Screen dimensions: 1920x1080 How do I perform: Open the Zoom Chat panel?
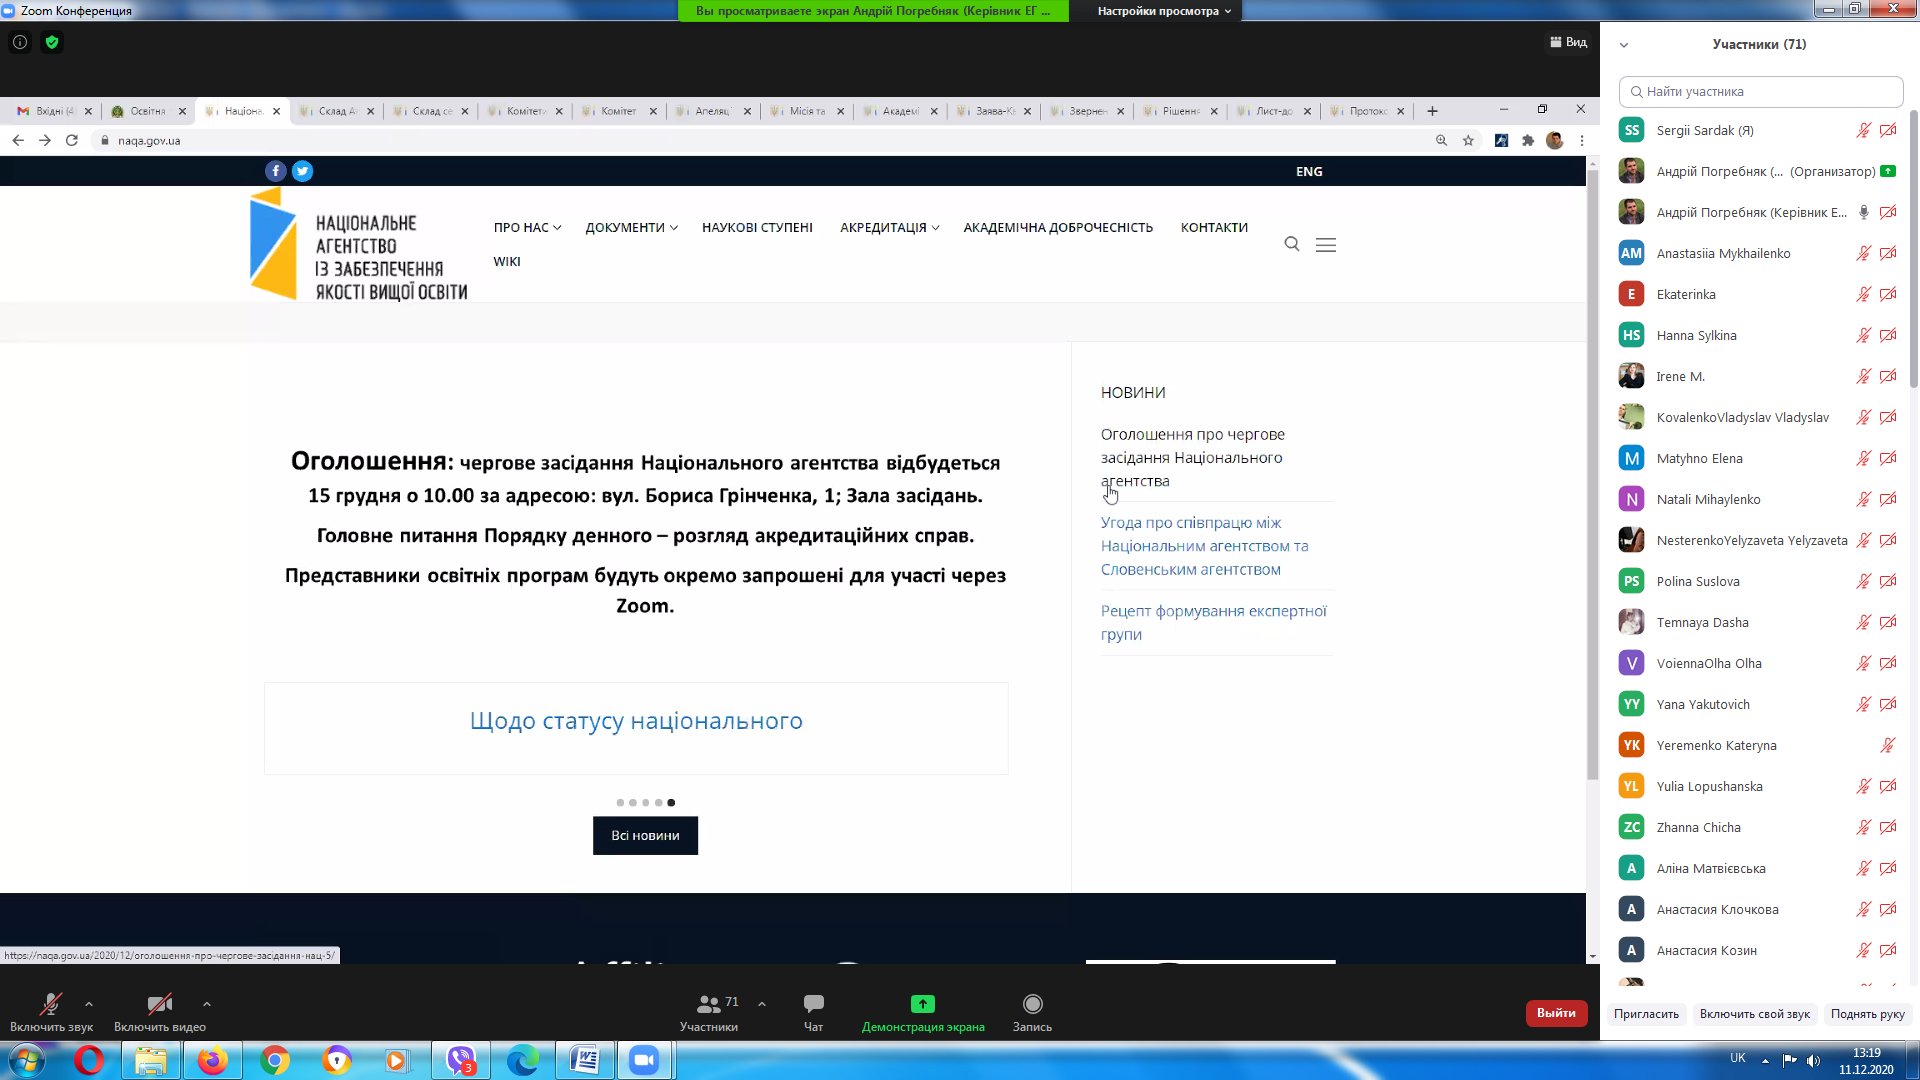(x=813, y=1012)
